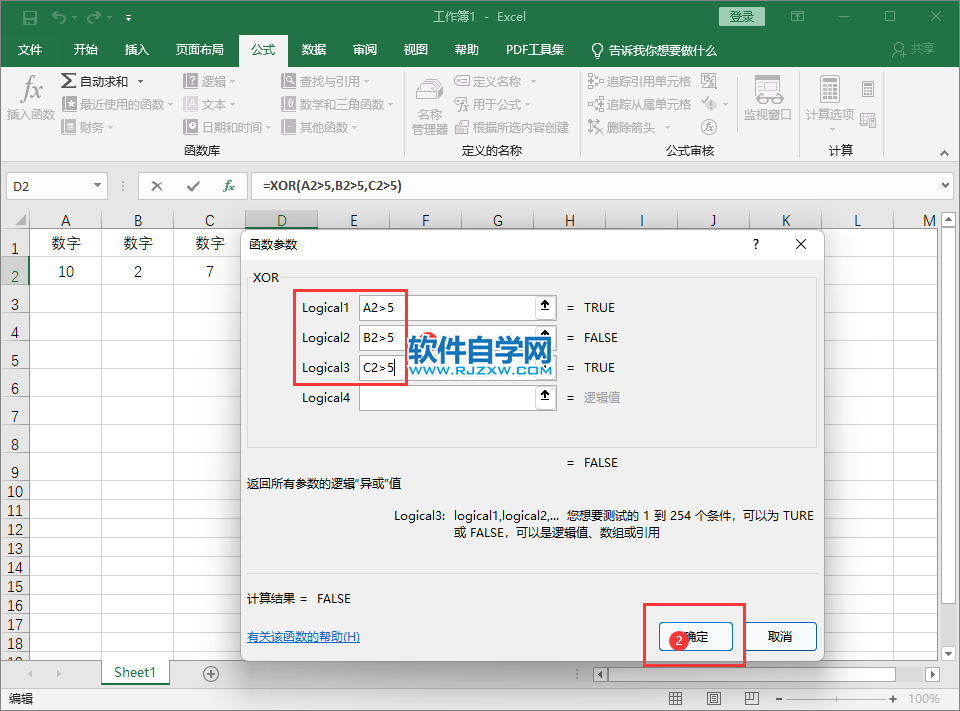The width and height of the screenshot is (960, 711).
Task: Expand the formula bar
Action: coord(945,185)
